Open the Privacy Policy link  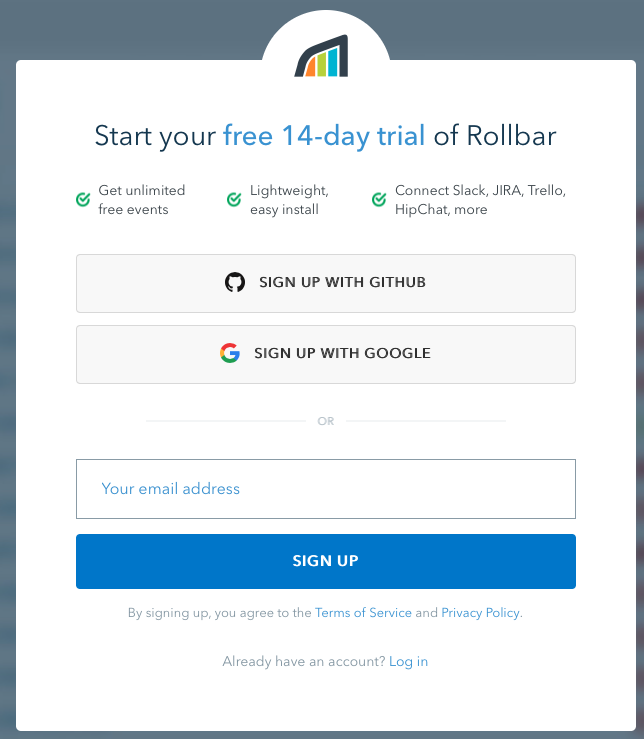tap(480, 613)
